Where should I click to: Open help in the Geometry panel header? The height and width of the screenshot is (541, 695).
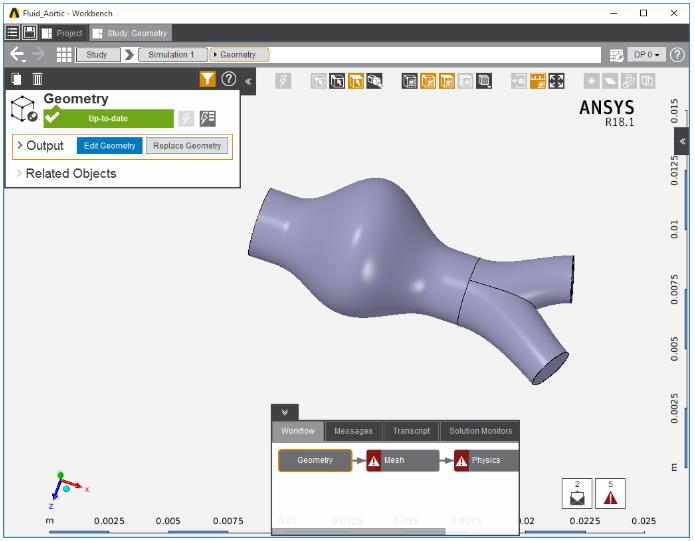(x=229, y=79)
